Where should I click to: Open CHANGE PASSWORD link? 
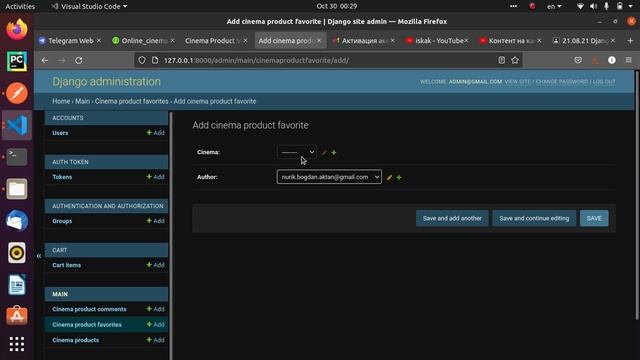(562, 82)
